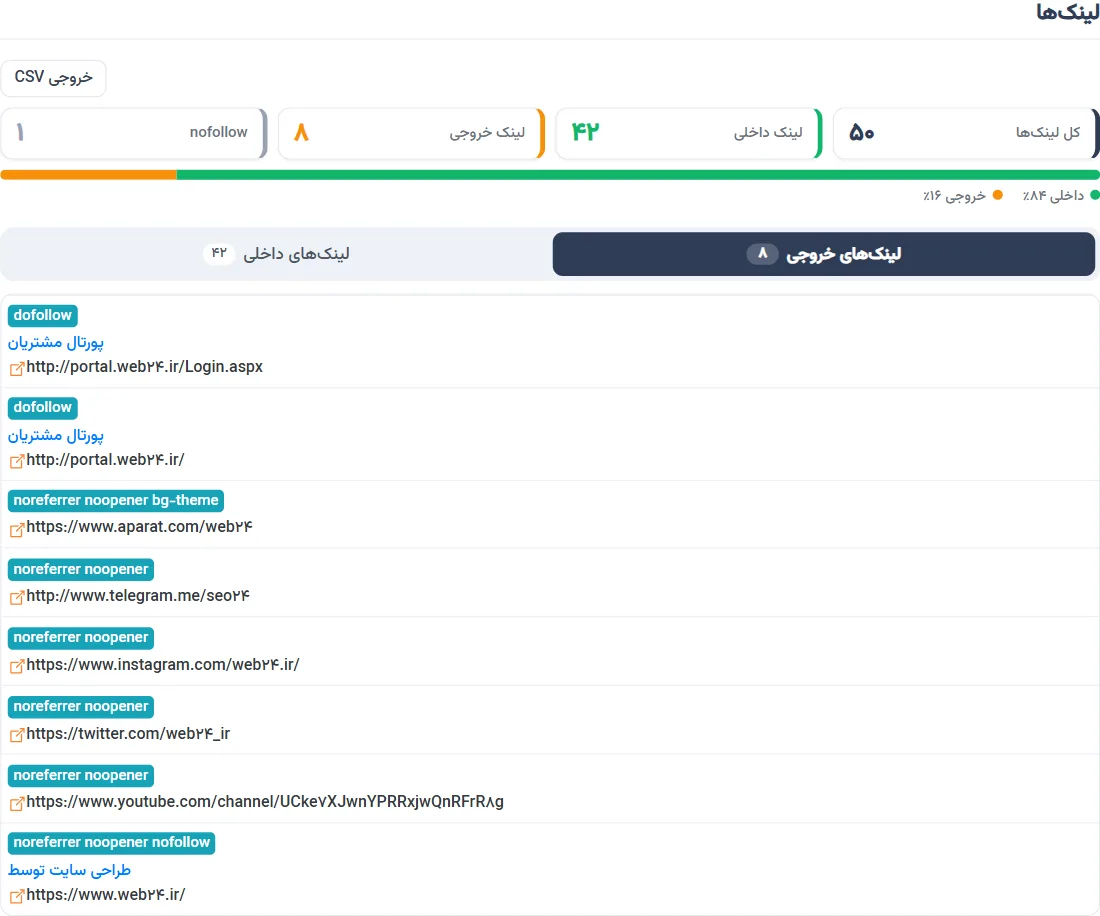Open پورتال مشتریان link above Login.aspx URL
Image resolution: width=1100 pixels, height=916 pixels.
[x=55, y=342]
